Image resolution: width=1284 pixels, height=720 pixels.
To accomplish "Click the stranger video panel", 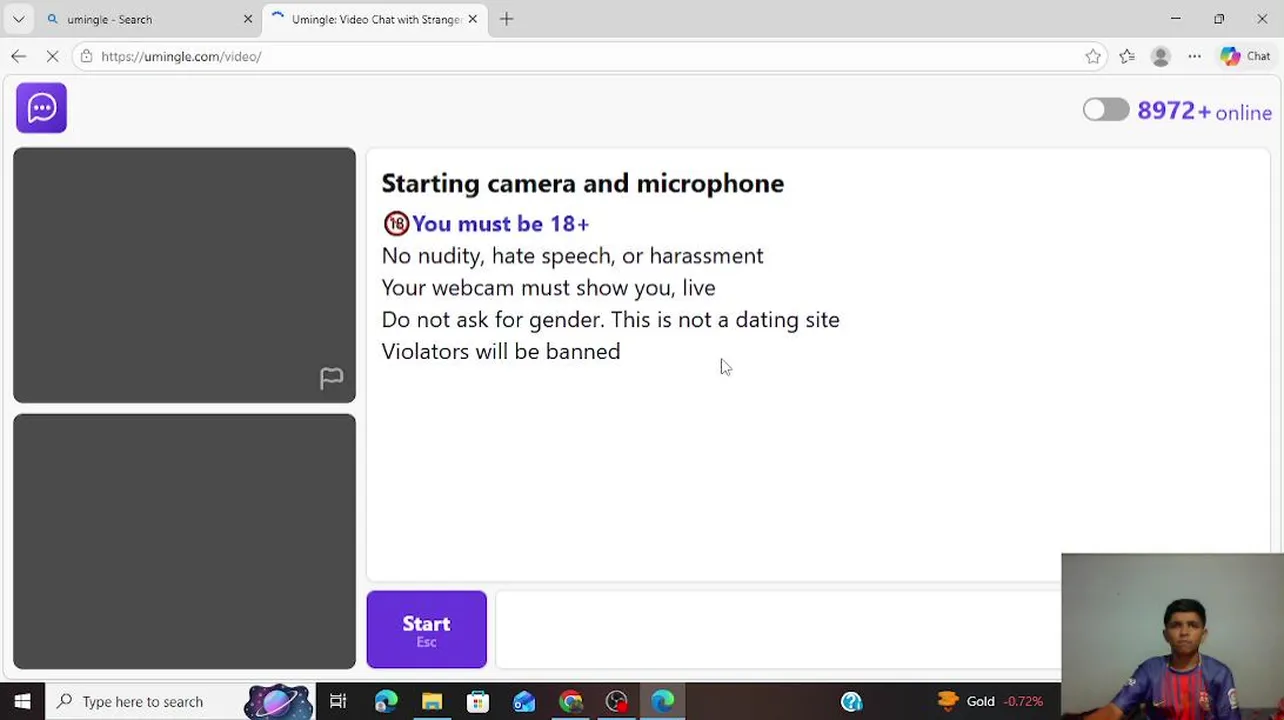I will (184, 275).
